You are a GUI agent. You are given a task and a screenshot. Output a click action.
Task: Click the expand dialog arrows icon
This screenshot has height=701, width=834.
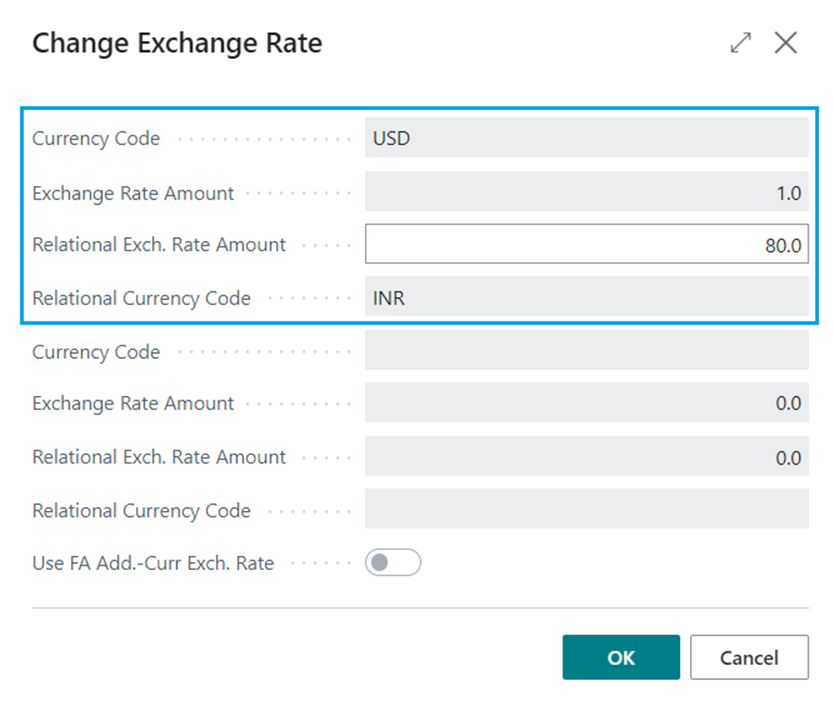point(740,43)
